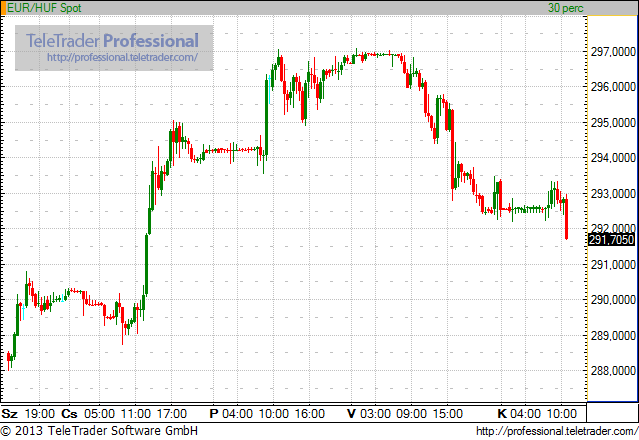Select the 290,0000 price axis label
639x440 pixels.
coord(613,300)
